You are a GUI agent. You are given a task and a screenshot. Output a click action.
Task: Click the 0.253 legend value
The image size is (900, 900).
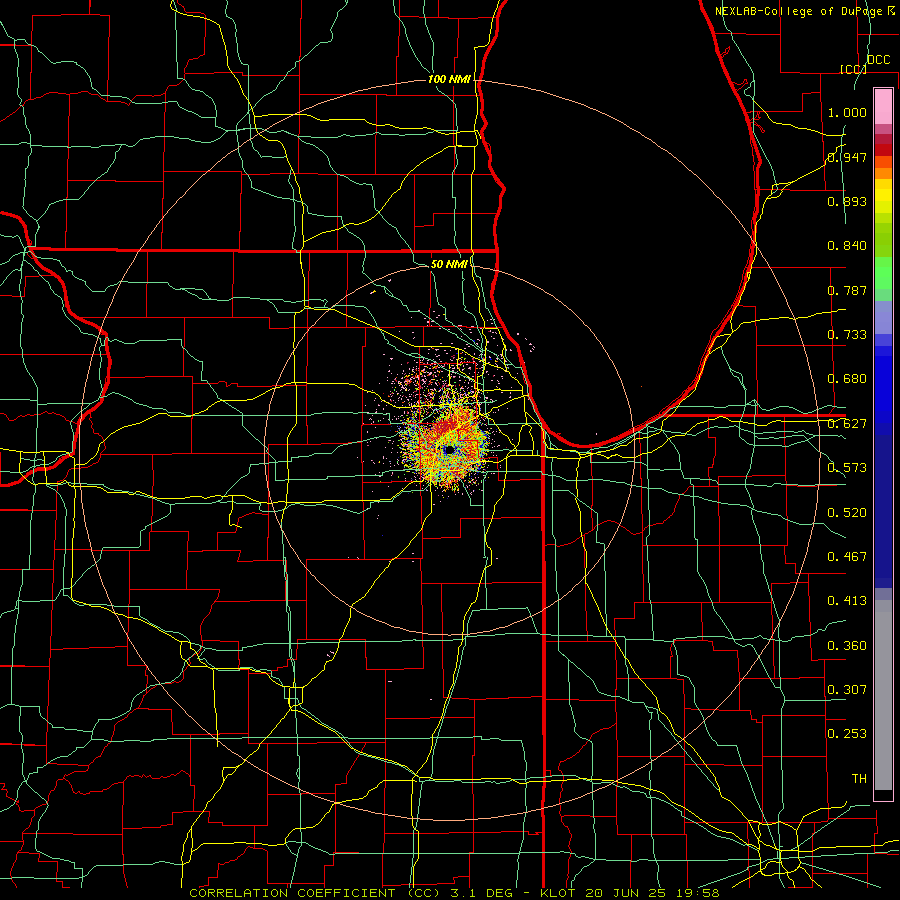point(847,734)
